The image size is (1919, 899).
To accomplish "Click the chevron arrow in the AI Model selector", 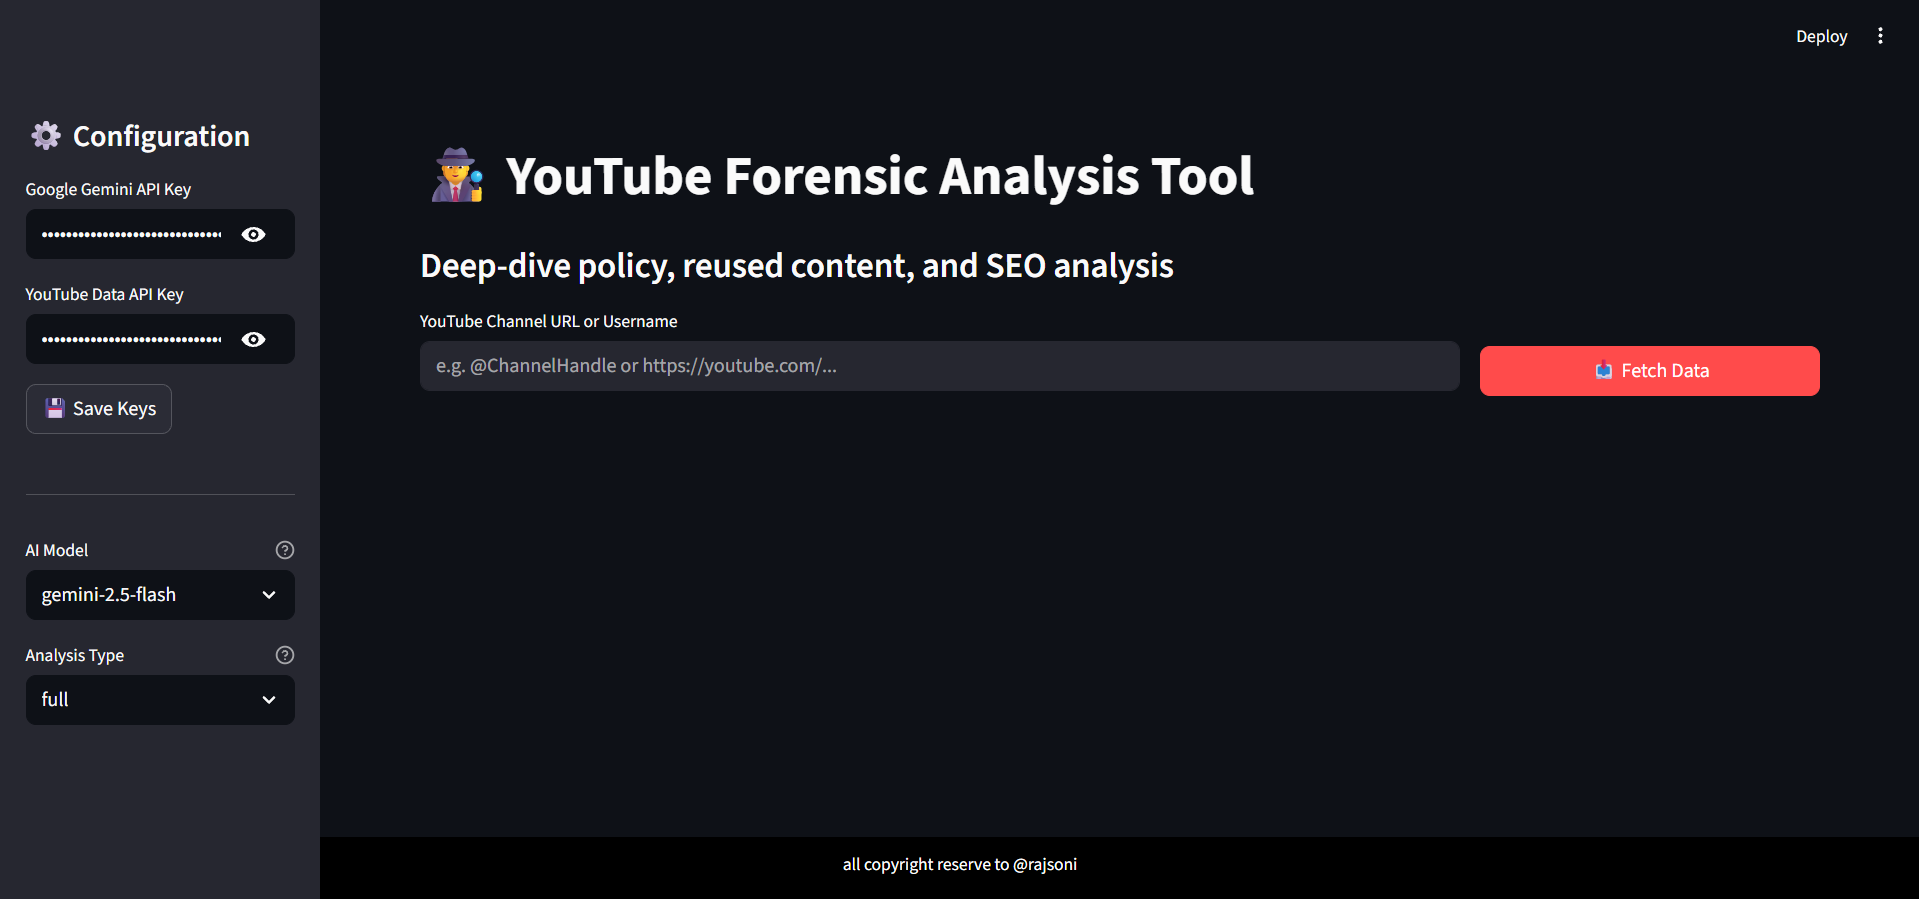I will (x=269, y=595).
